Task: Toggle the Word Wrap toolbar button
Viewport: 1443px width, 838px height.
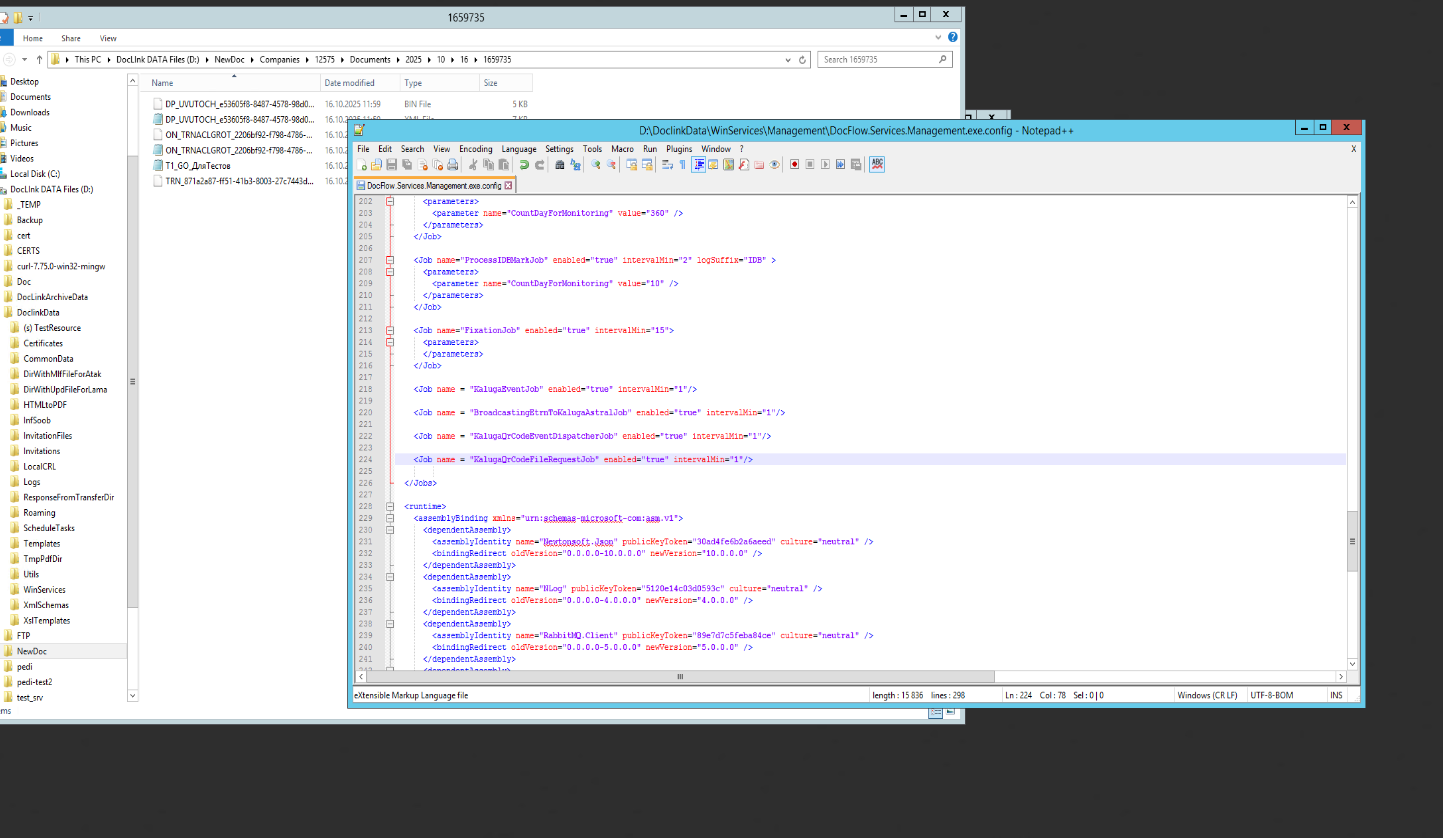Action: click(x=667, y=165)
